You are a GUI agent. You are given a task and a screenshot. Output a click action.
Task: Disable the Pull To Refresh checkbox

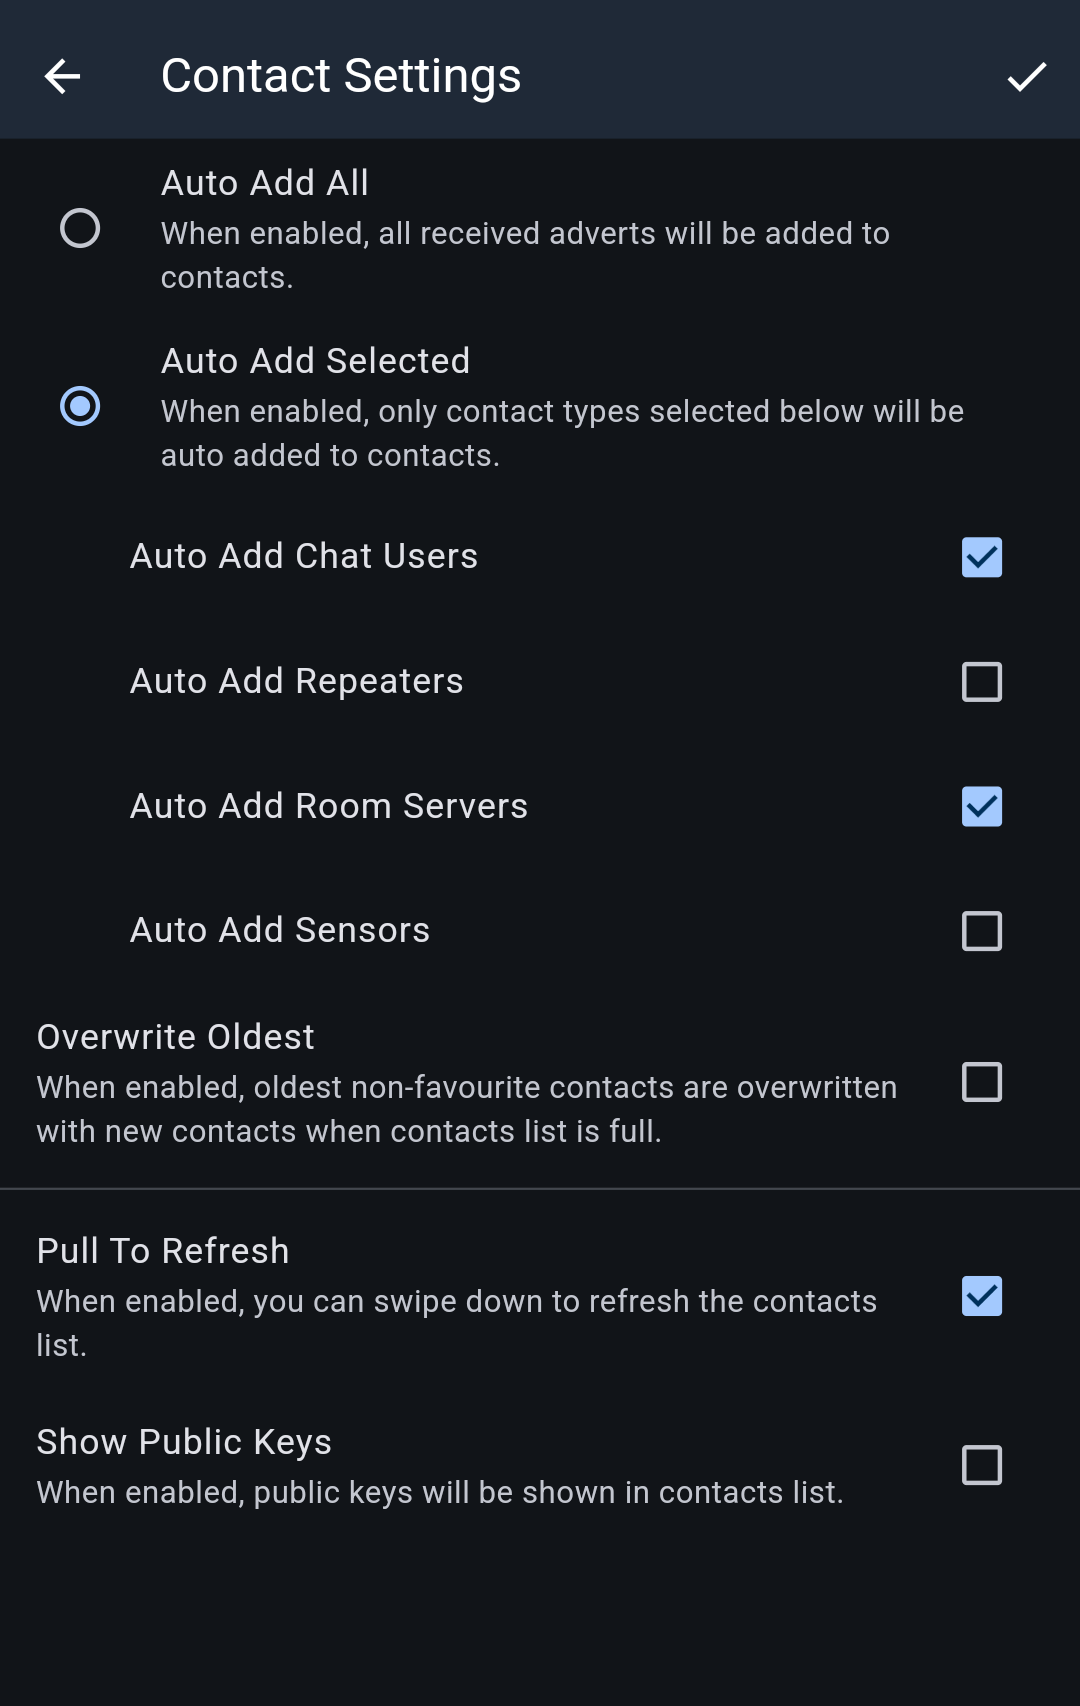tap(981, 1296)
